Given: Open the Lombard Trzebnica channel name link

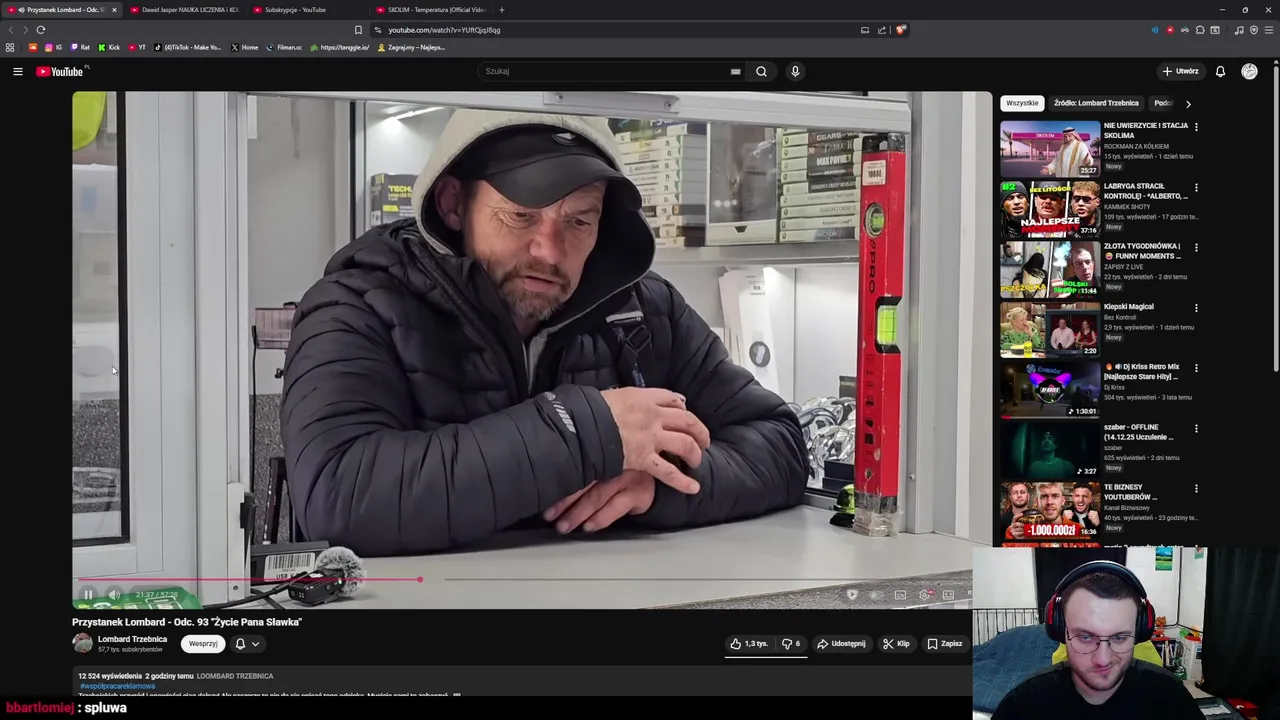Looking at the screenshot, I should coord(132,639).
